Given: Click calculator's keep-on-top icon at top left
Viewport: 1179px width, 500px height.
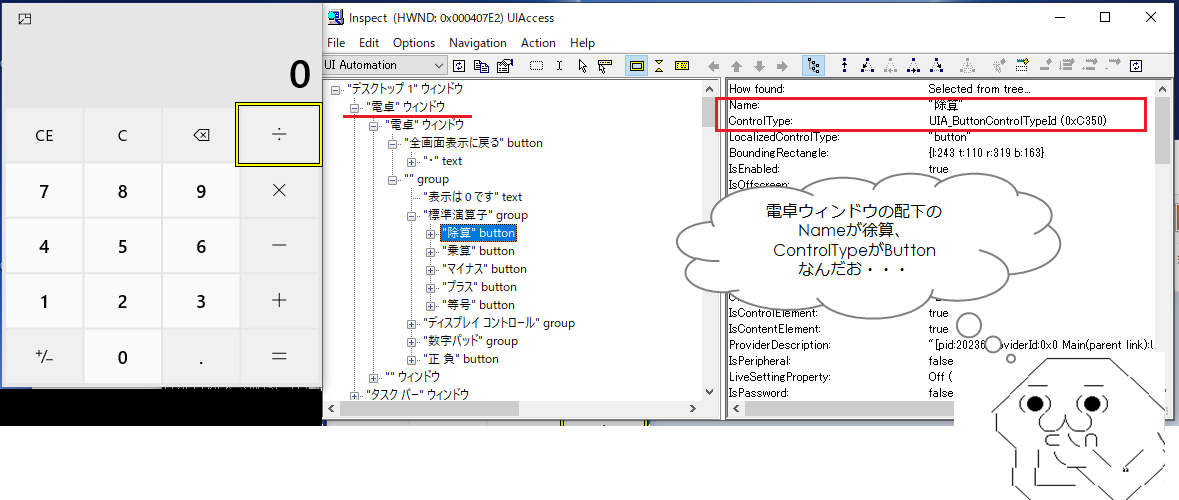Looking at the screenshot, I should pos(25,20).
